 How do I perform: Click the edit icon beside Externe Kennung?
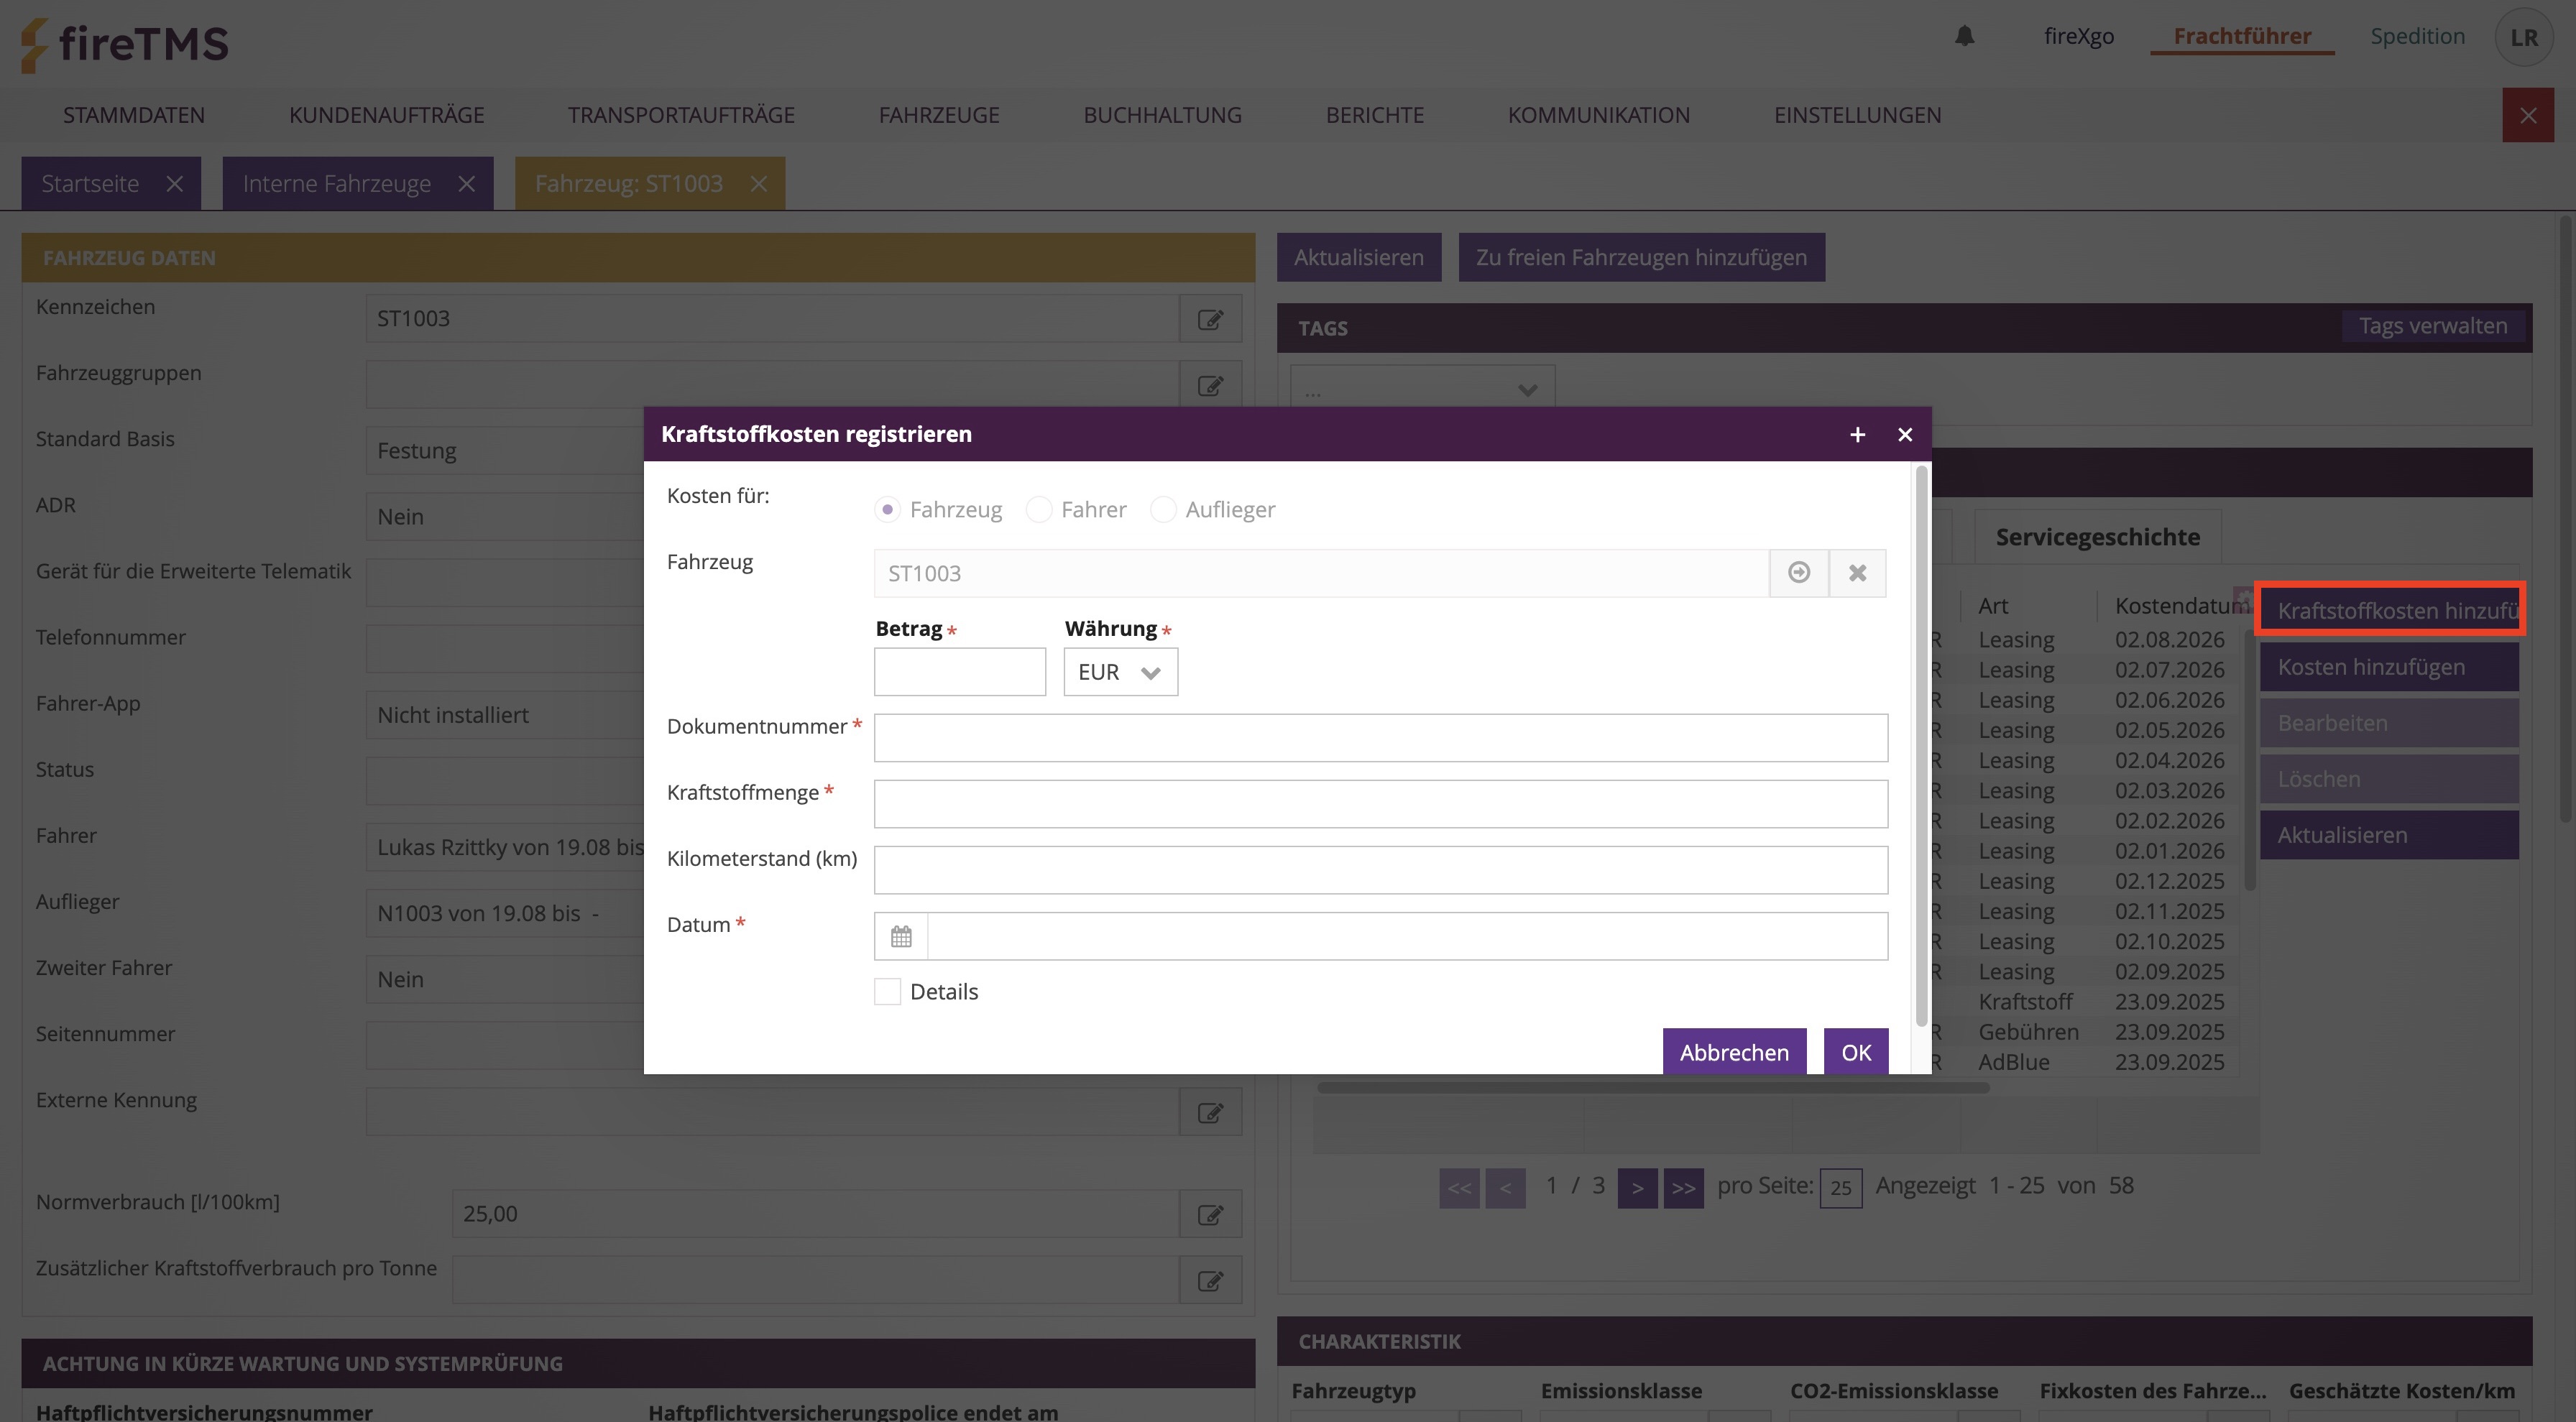1210,1112
